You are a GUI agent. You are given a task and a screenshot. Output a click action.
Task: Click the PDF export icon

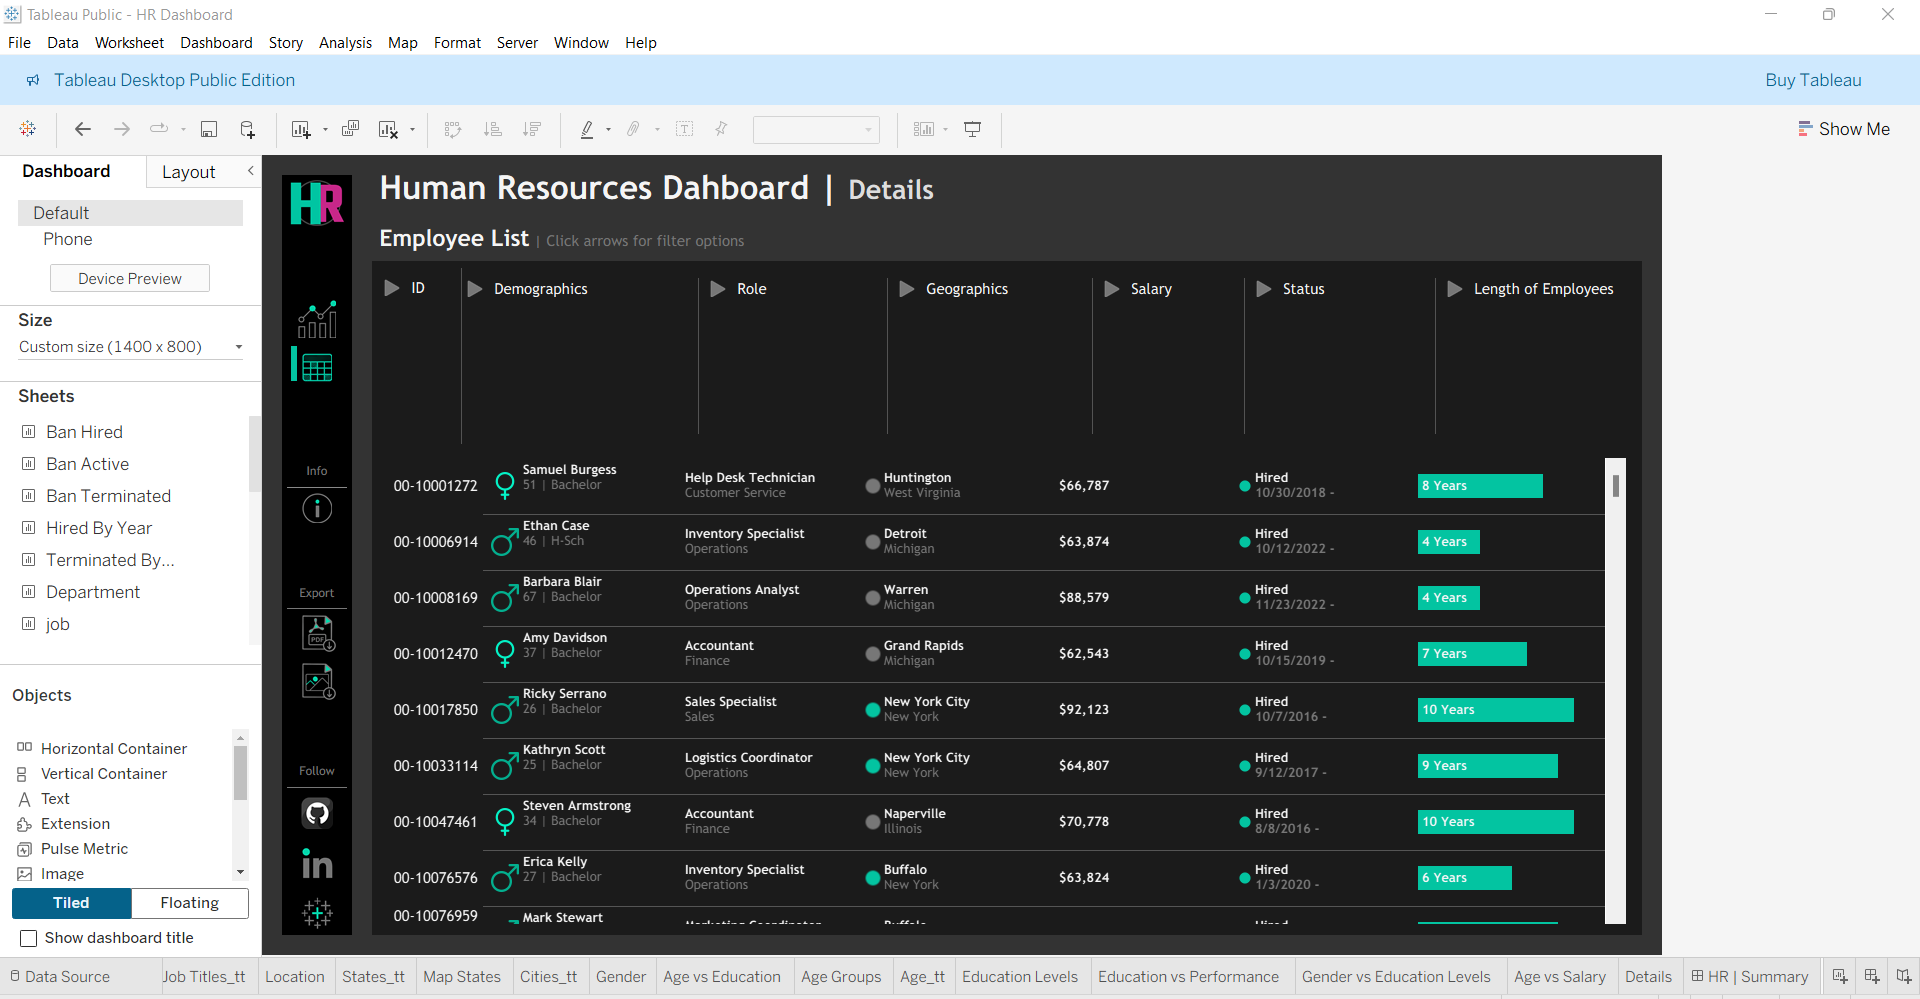(318, 633)
